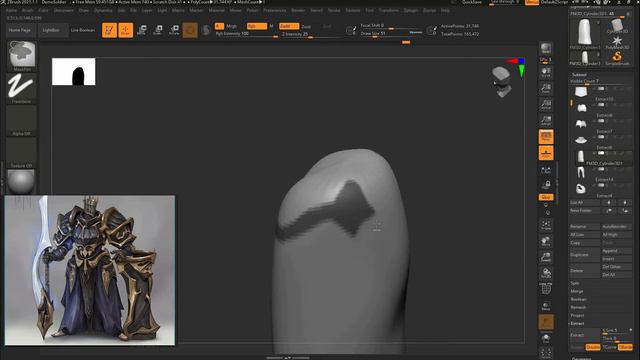Open the Transform menu

(x=389, y=11)
